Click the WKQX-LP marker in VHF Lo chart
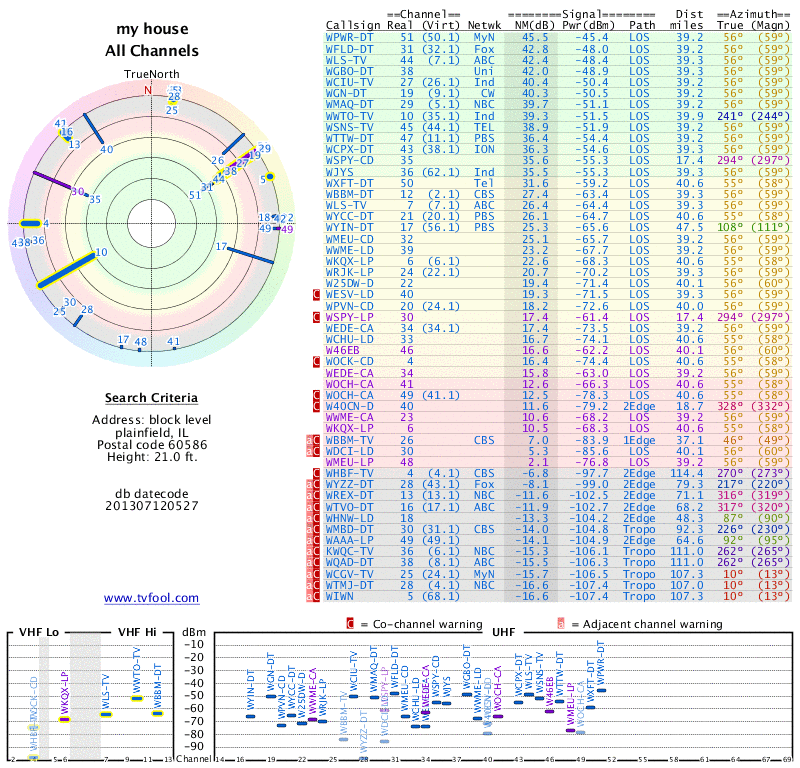 tap(64, 718)
